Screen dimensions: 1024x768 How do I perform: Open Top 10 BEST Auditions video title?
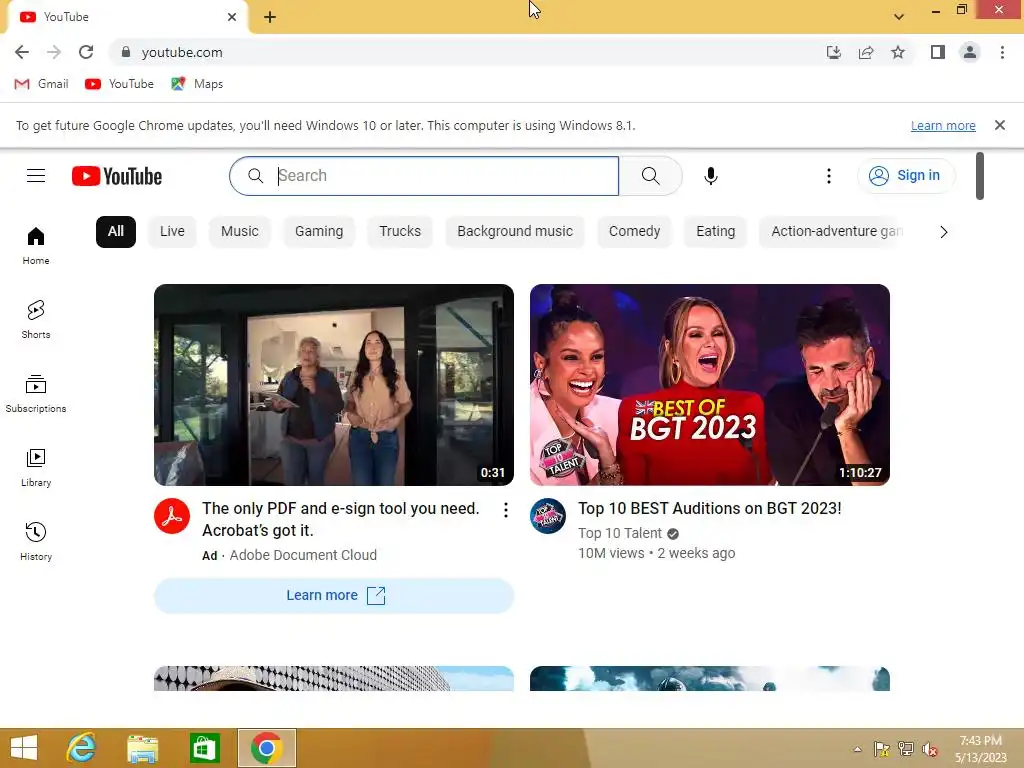pos(709,509)
